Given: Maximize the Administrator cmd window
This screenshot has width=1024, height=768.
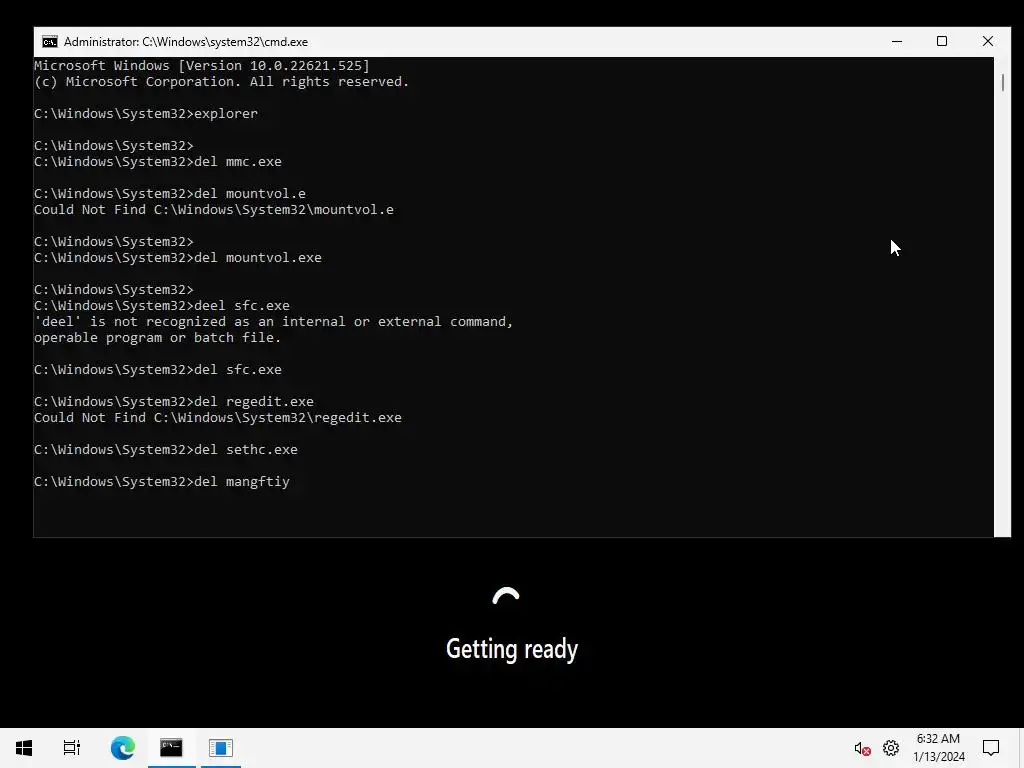Looking at the screenshot, I should pos(942,41).
